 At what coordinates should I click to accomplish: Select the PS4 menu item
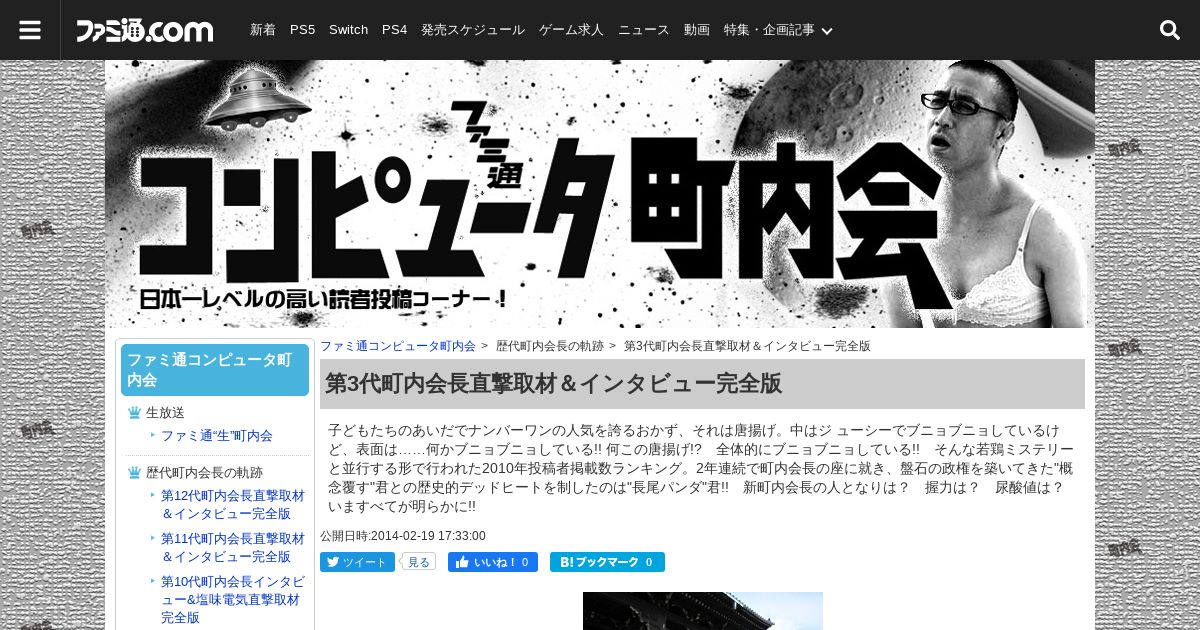pyautogui.click(x=394, y=30)
